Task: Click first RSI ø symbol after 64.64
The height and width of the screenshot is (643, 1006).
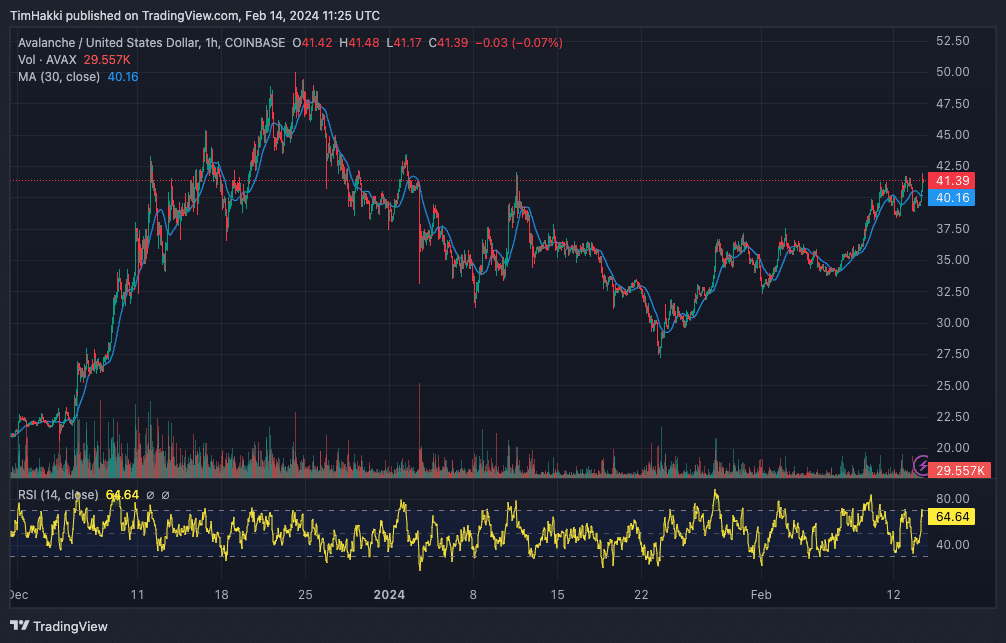Action: click(150, 495)
